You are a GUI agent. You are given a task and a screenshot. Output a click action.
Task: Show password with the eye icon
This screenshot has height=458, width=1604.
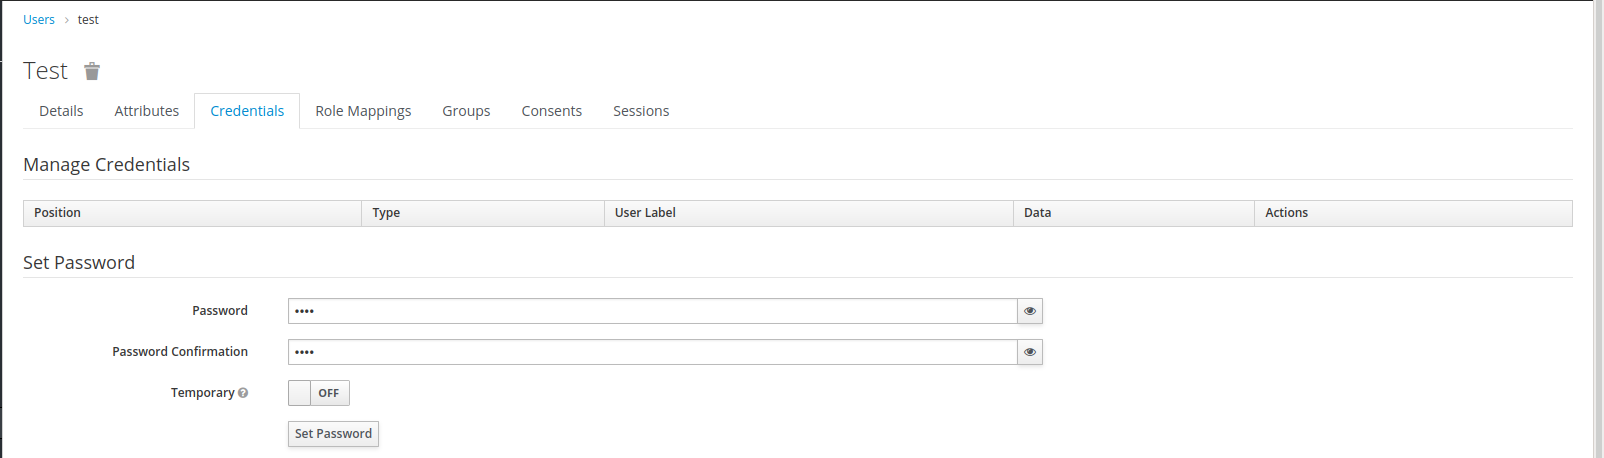(x=1030, y=311)
